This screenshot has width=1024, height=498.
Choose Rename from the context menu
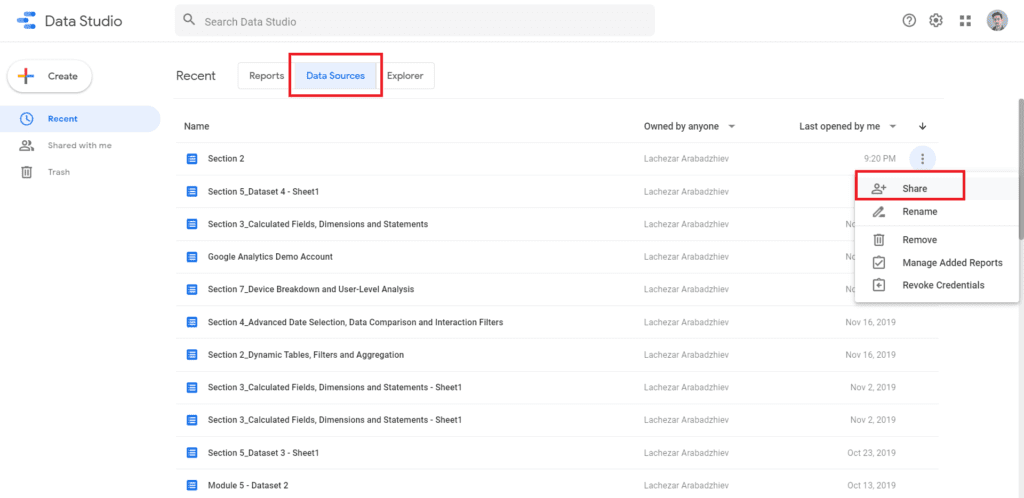(936, 211)
